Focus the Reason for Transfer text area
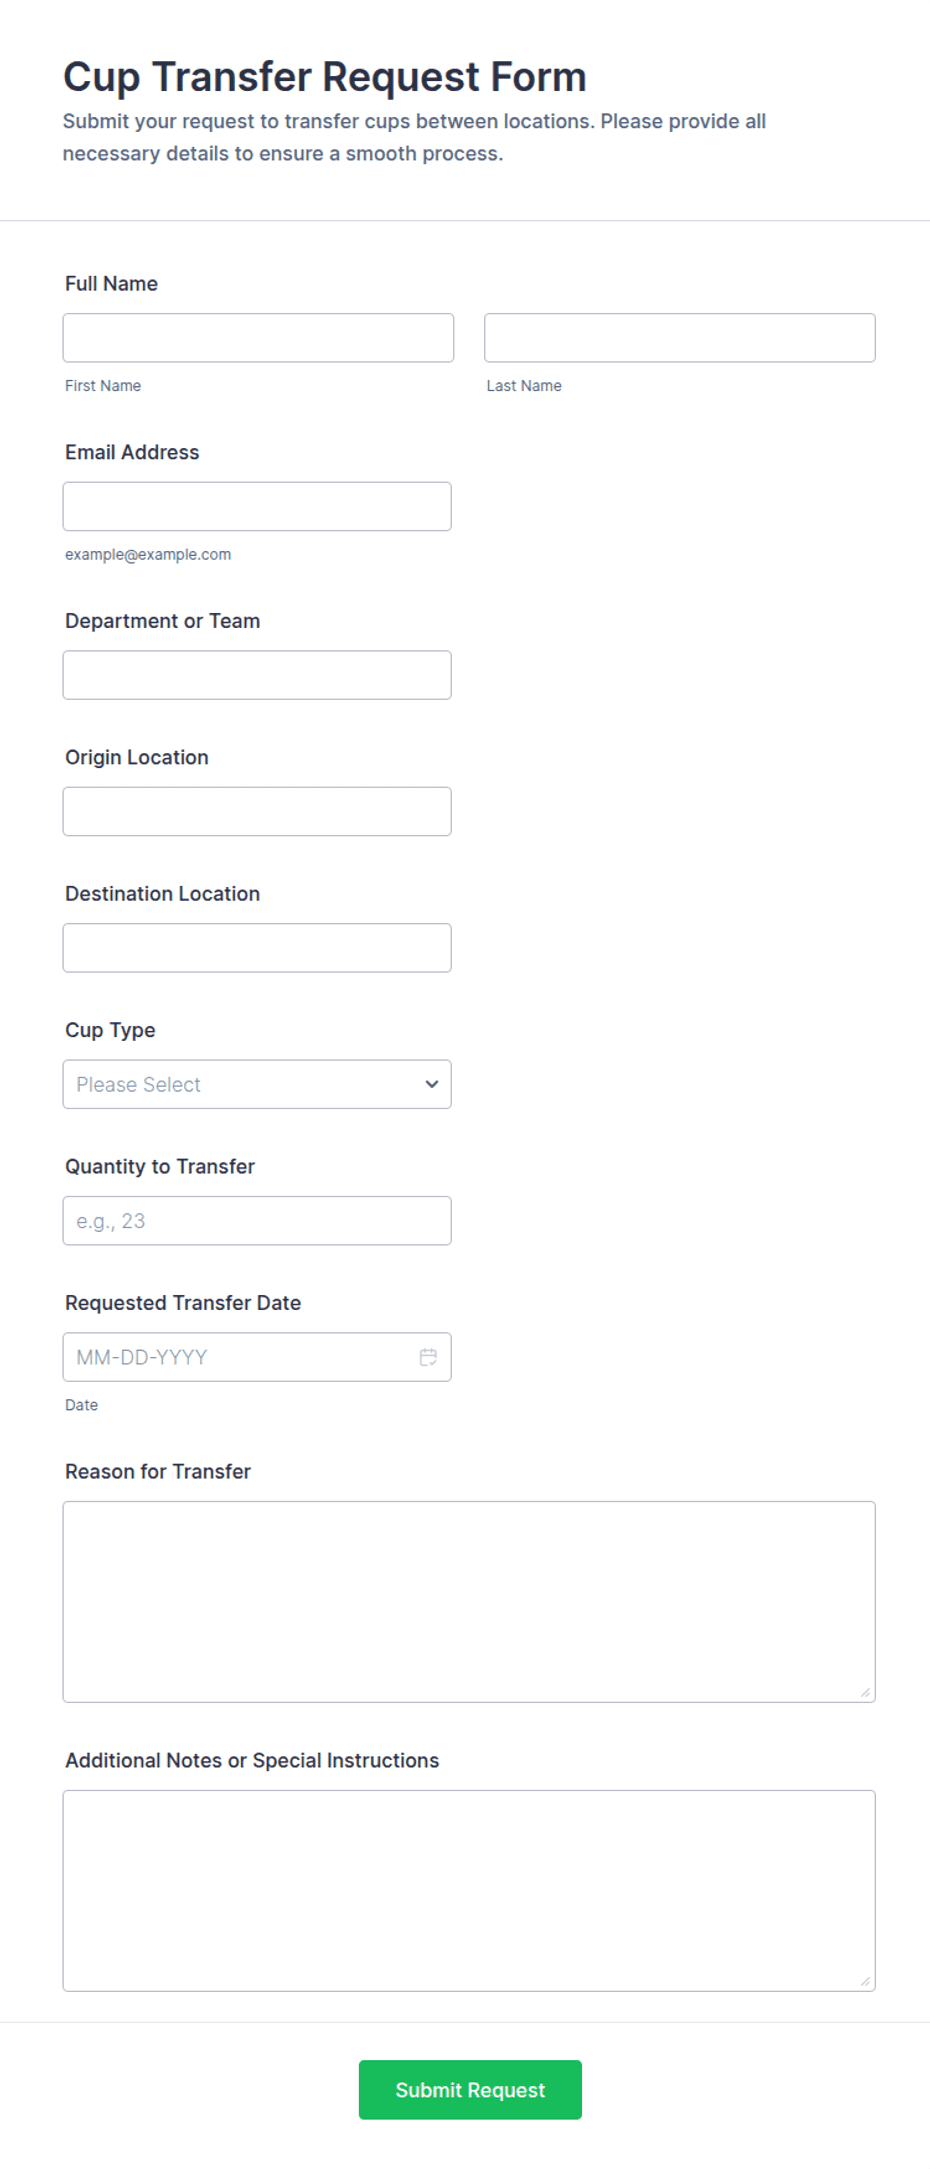Viewport: 930px width, 2169px height. click(469, 1602)
